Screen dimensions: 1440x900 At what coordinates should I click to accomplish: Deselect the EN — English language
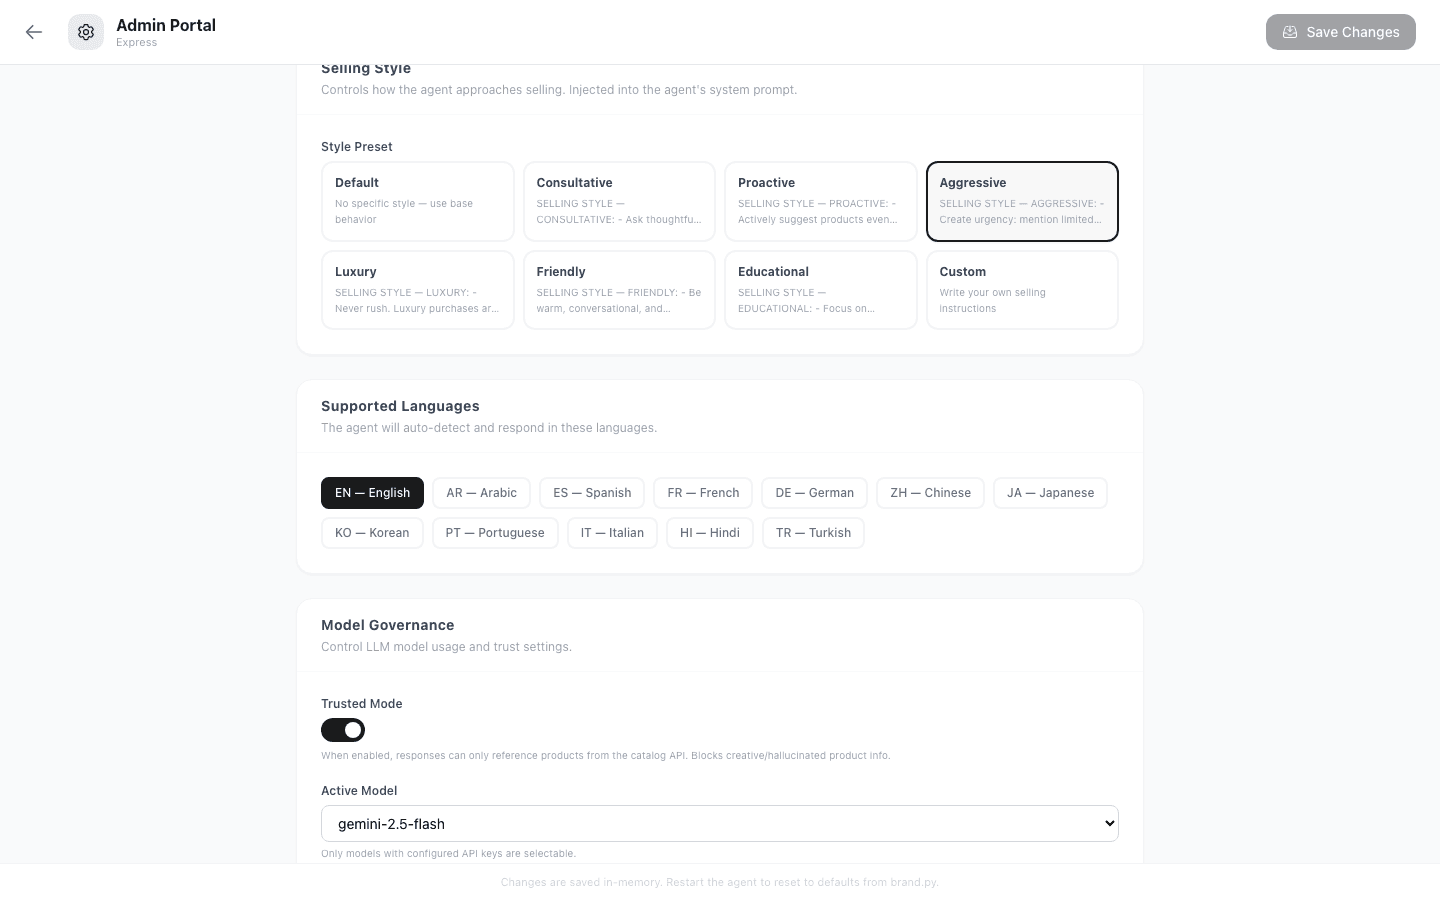coord(372,492)
